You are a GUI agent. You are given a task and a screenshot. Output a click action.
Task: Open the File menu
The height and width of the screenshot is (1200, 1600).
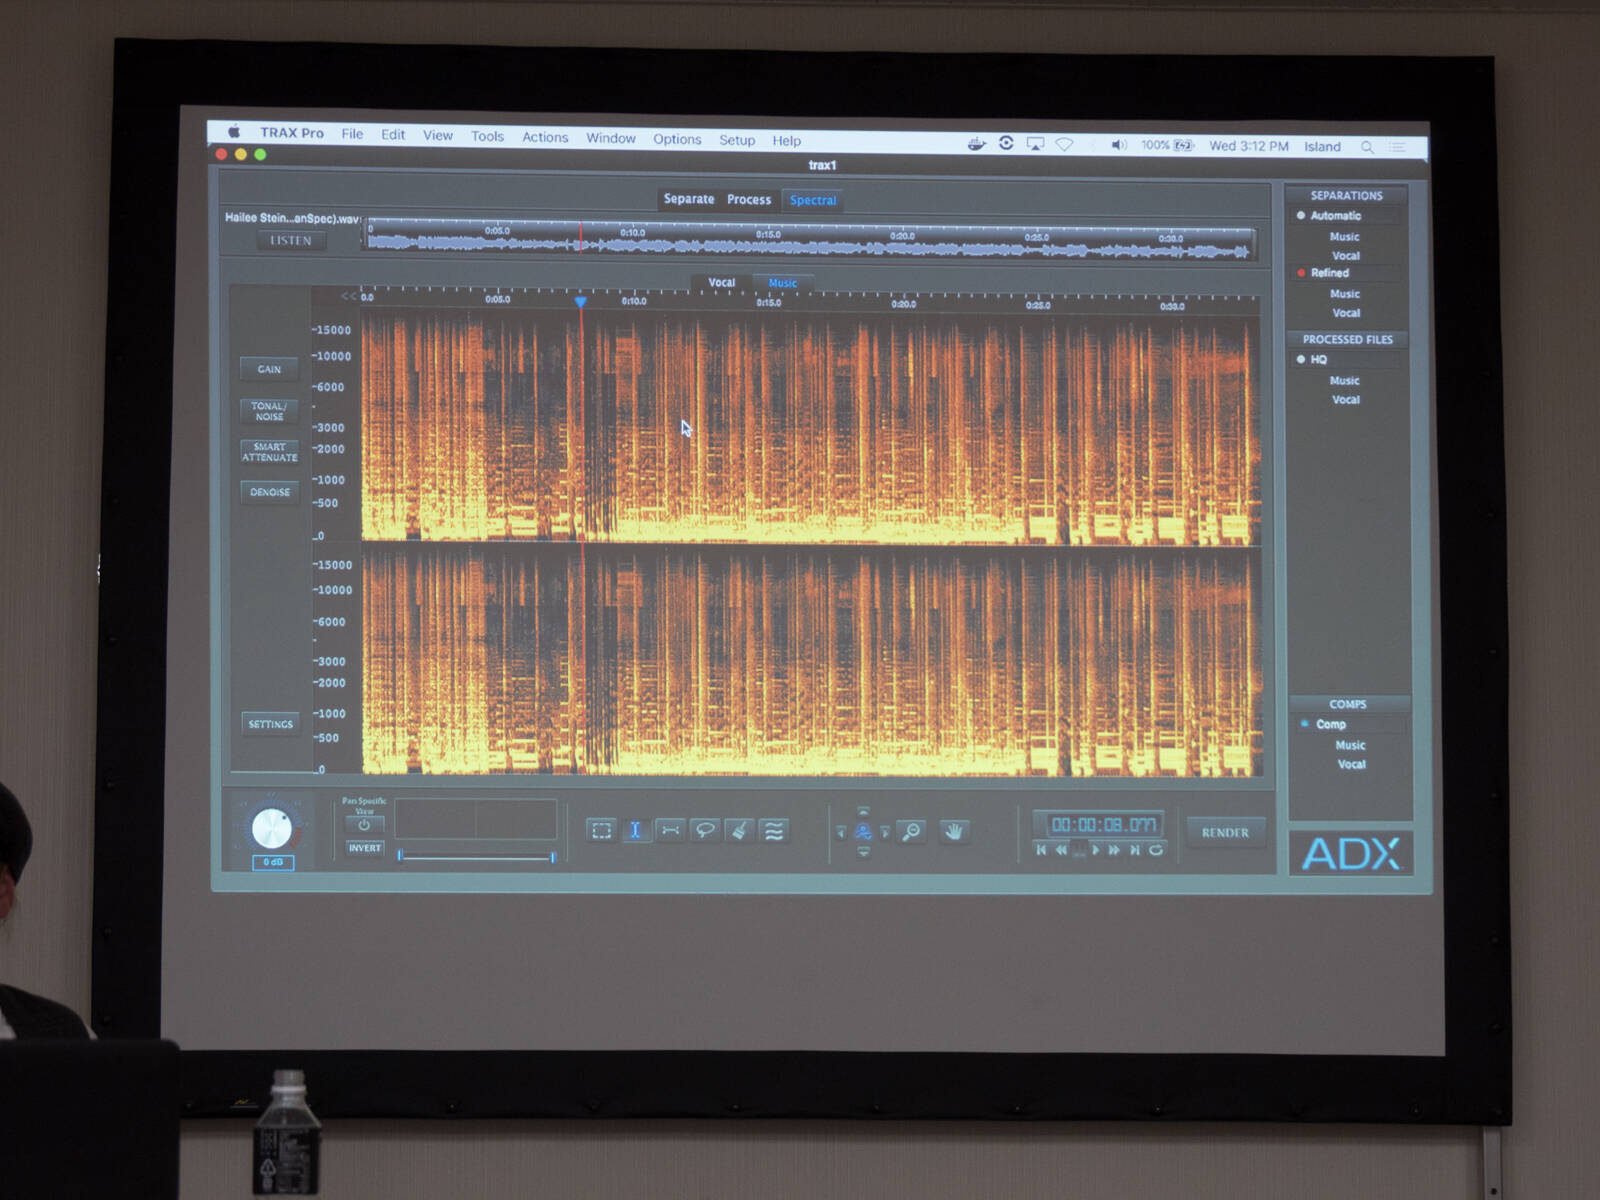(x=352, y=133)
